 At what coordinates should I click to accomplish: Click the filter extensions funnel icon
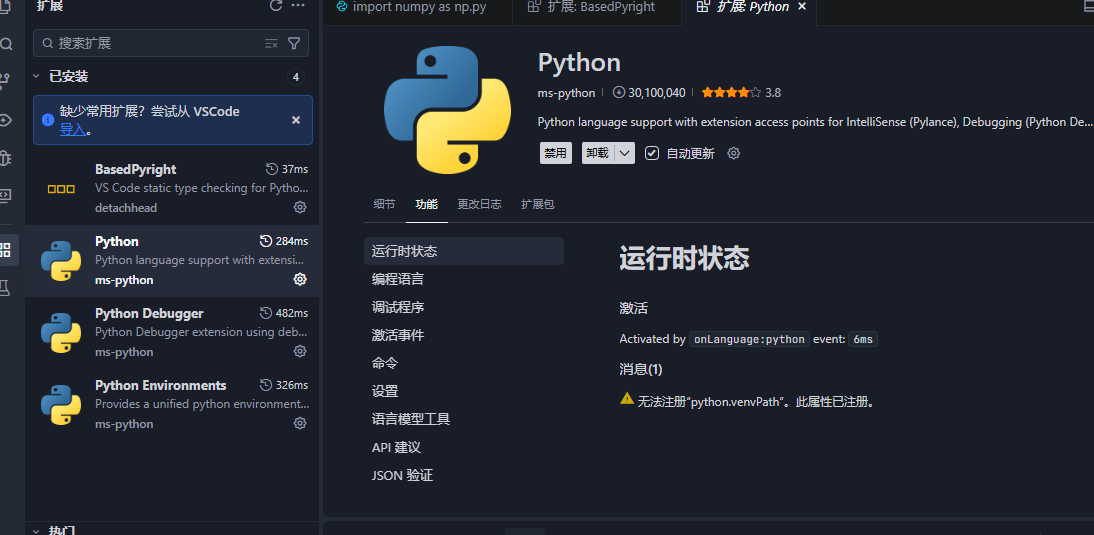(294, 43)
